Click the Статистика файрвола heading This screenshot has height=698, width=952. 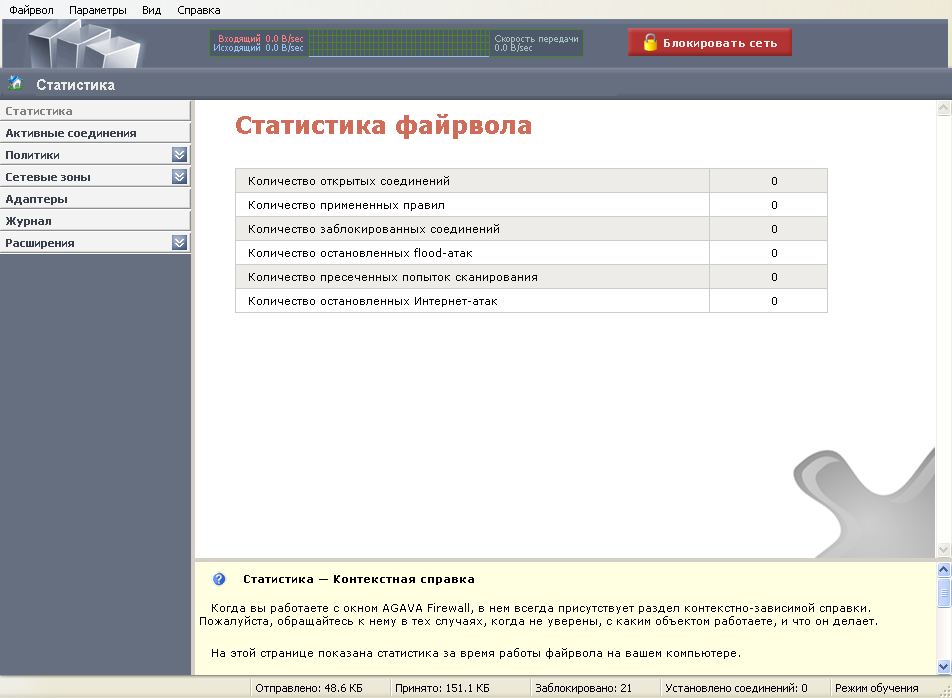383,126
